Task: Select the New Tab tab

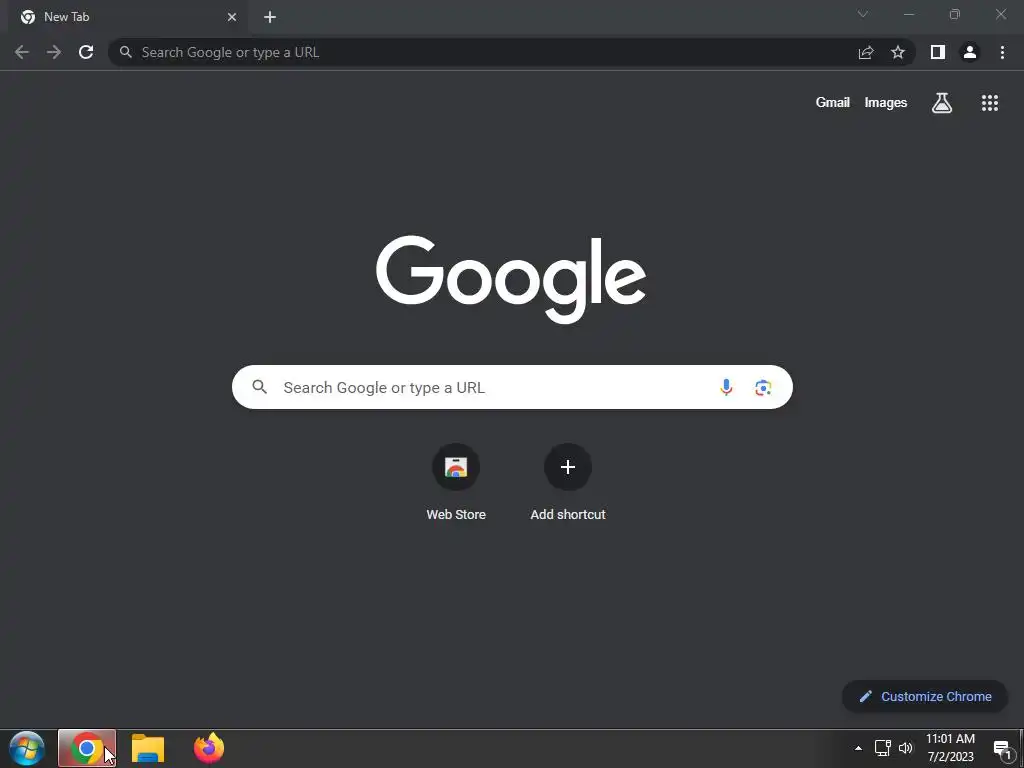Action: pyautogui.click(x=128, y=17)
